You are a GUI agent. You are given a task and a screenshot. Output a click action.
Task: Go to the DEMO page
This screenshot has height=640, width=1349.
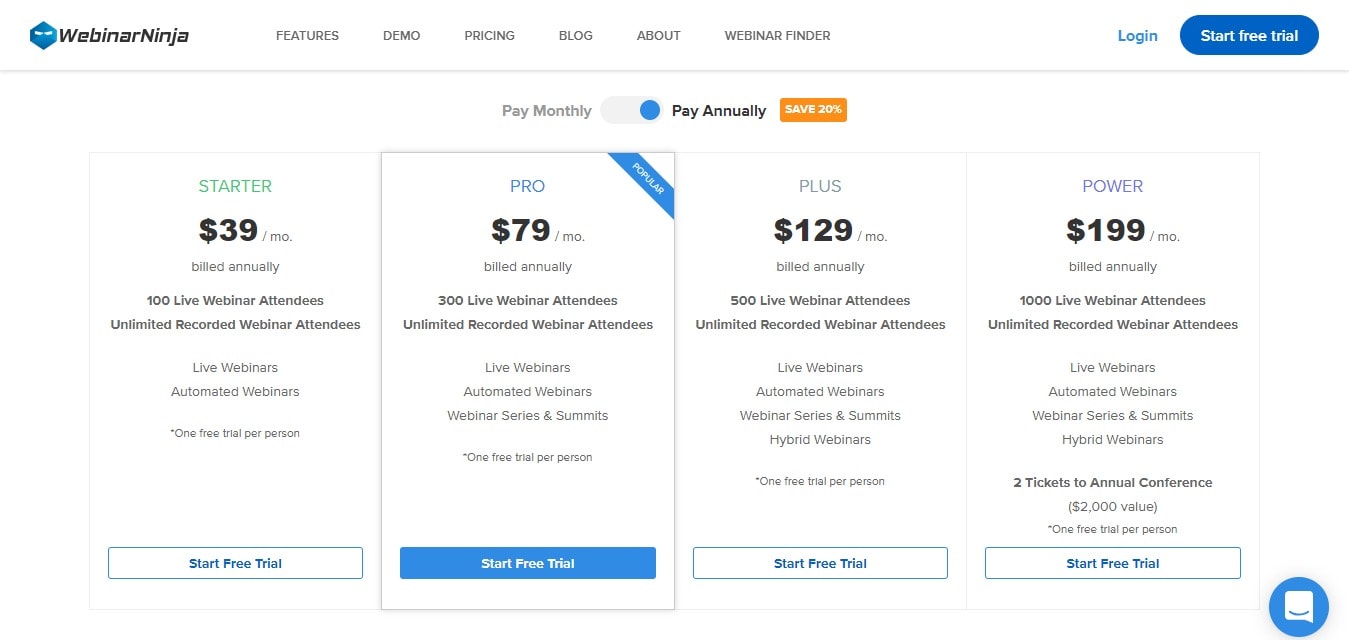(x=402, y=35)
